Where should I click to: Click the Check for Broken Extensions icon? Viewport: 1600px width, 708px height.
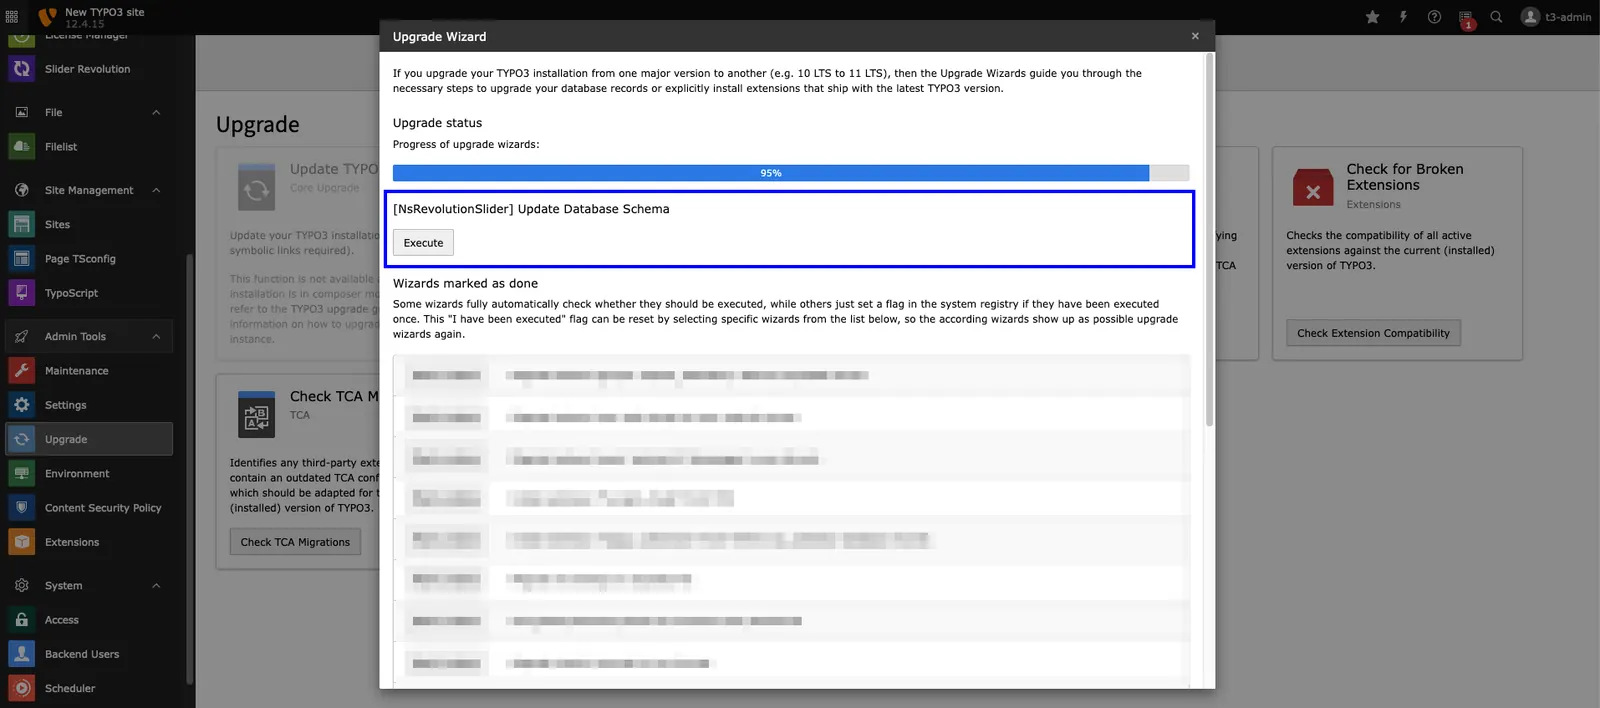click(x=1313, y=188)
